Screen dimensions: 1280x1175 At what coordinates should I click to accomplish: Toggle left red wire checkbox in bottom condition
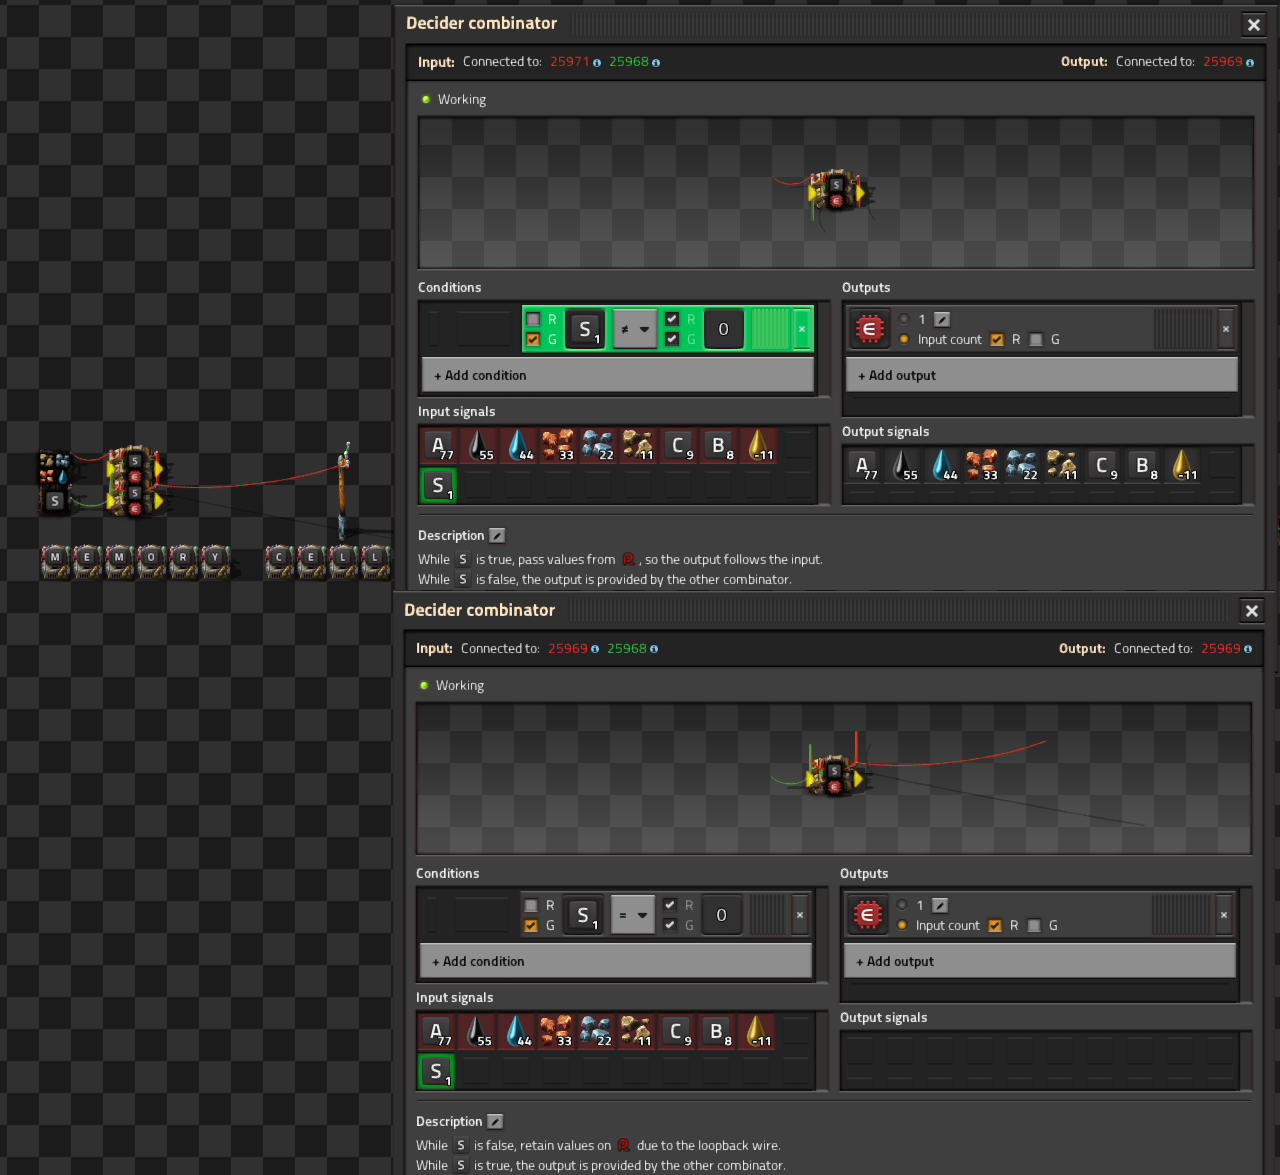pyautogui.click(x=531, y=906)
